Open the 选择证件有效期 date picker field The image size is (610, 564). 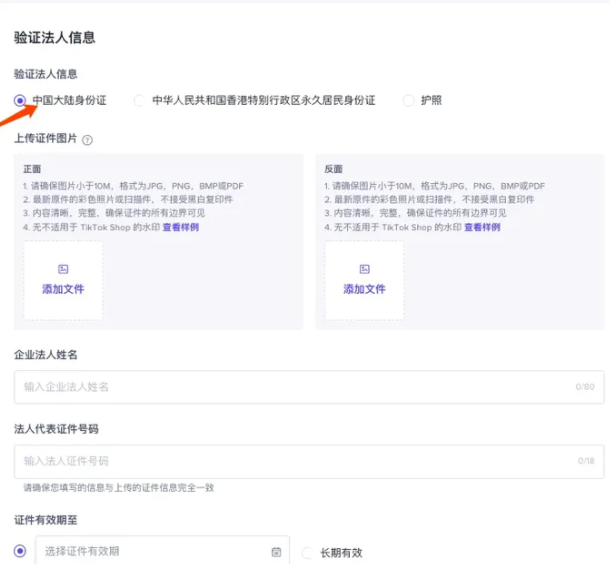(x=150, y=552)
